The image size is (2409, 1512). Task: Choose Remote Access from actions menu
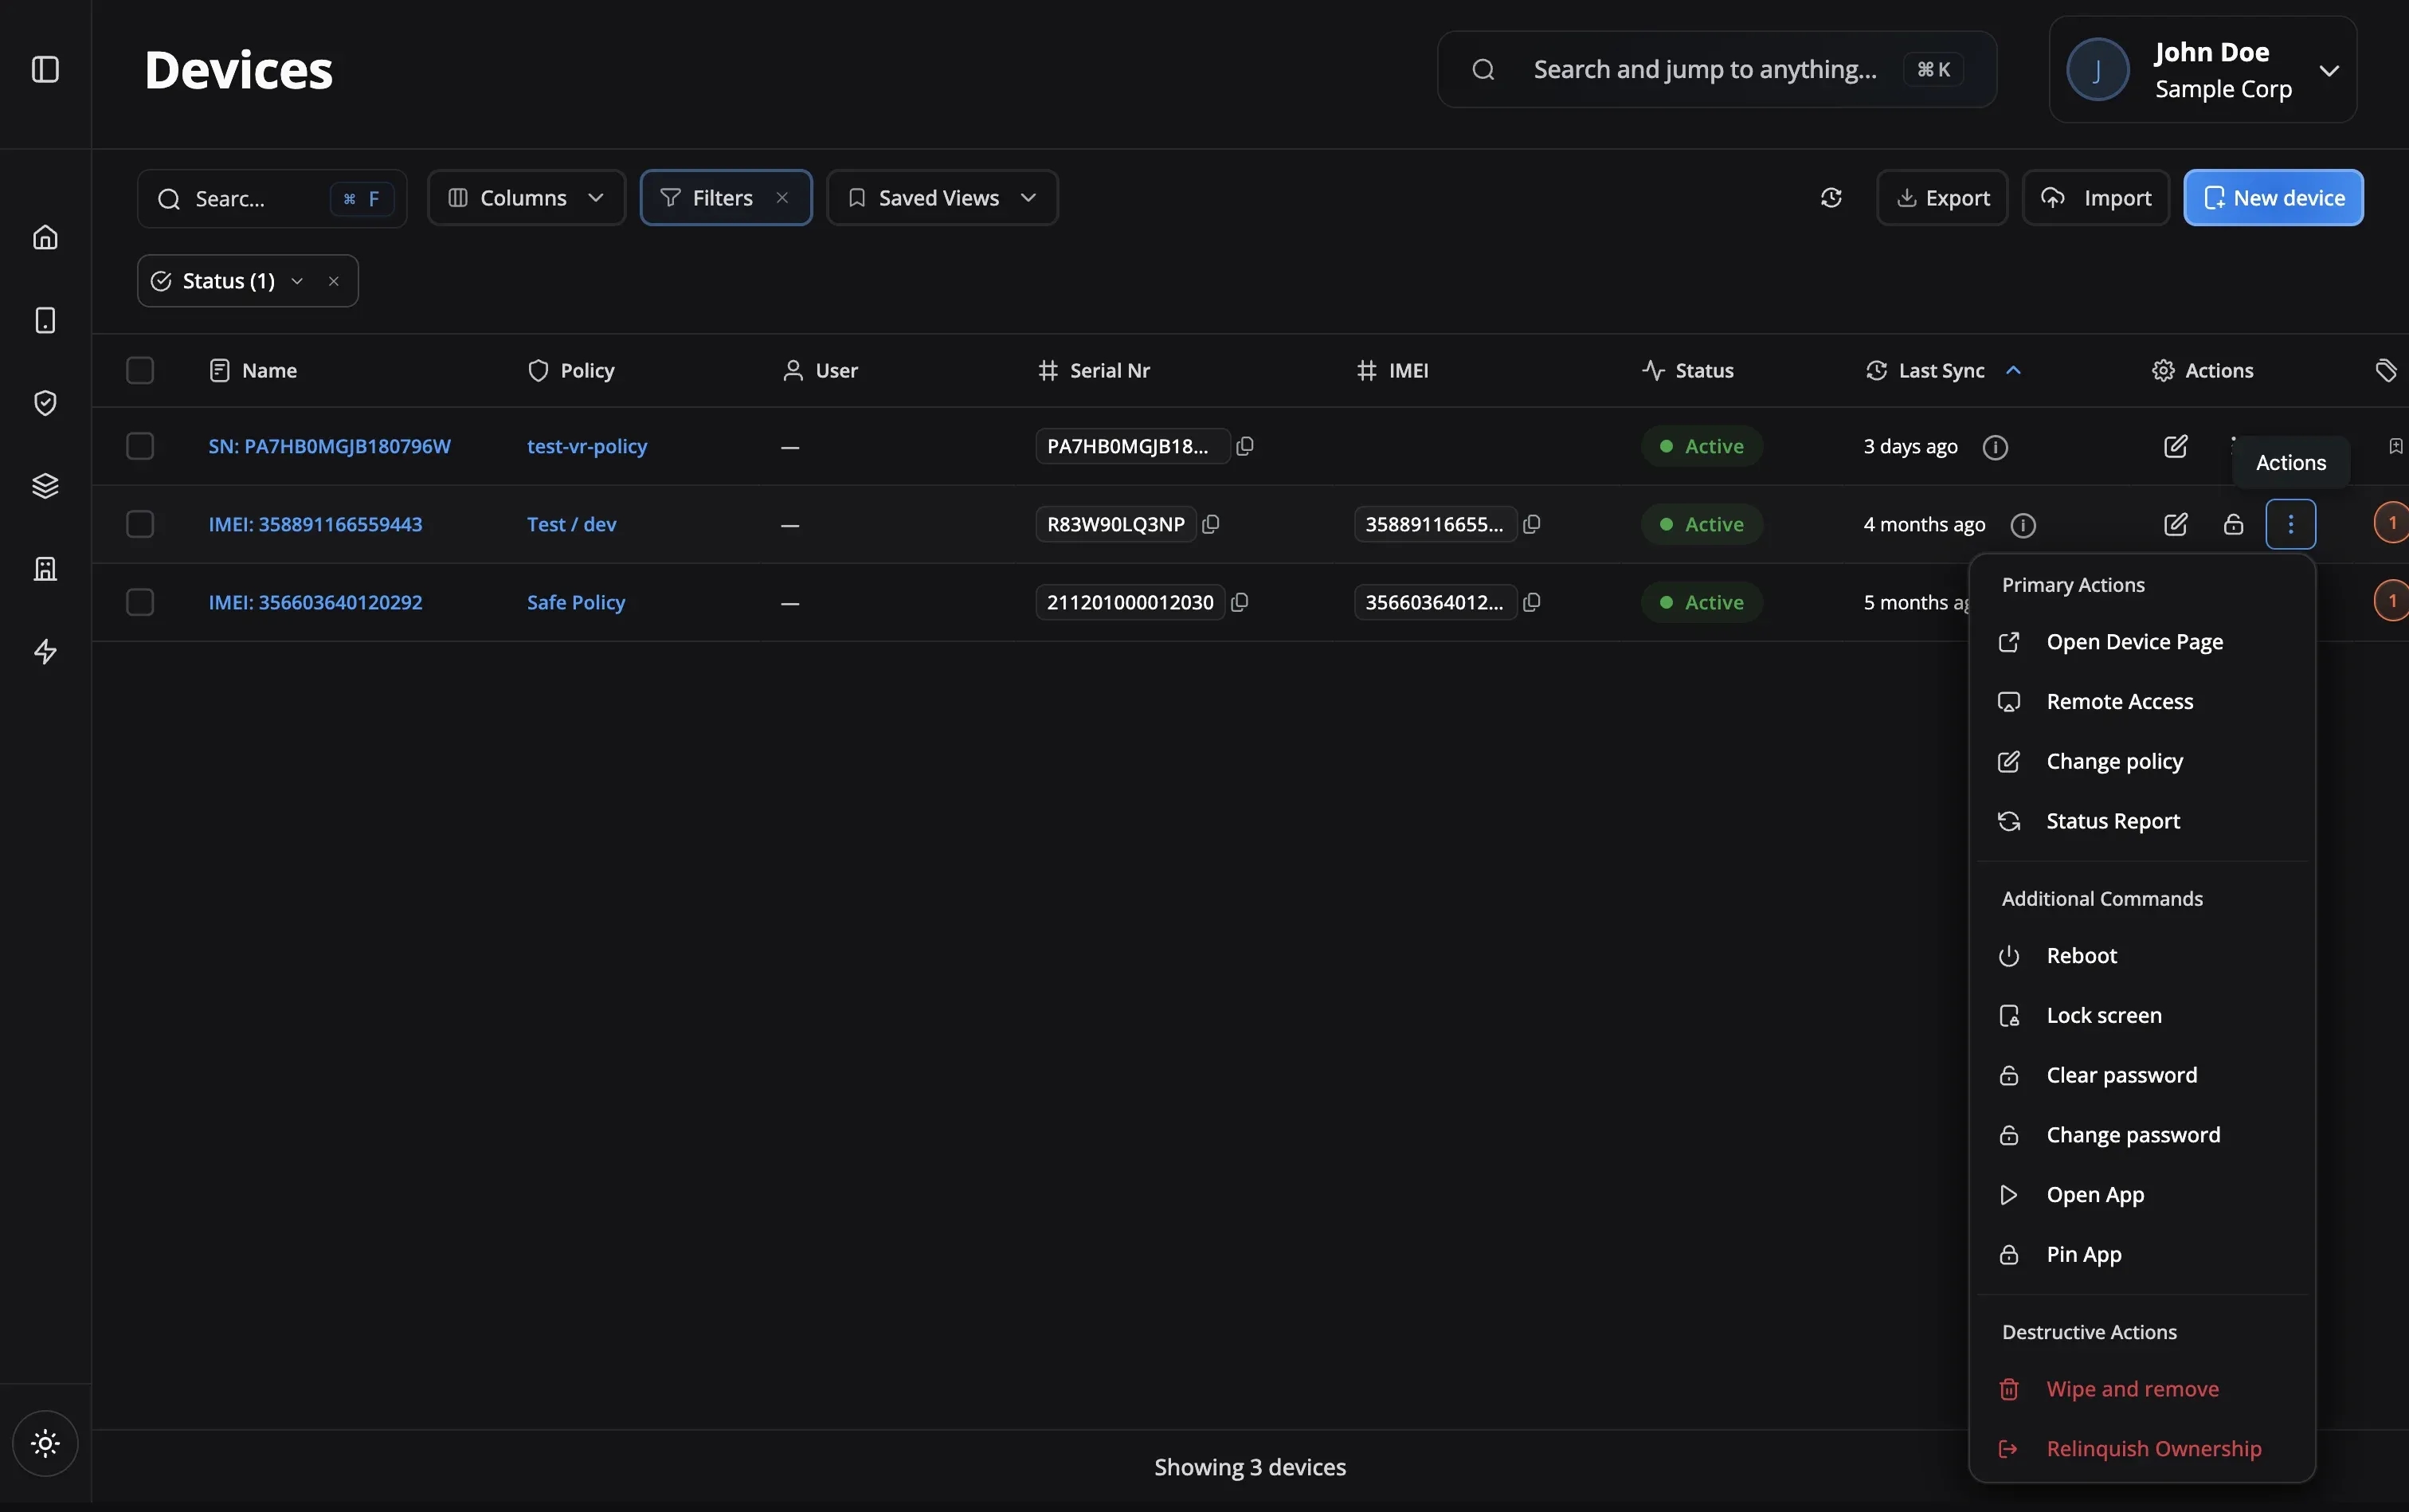point(2119,701)
